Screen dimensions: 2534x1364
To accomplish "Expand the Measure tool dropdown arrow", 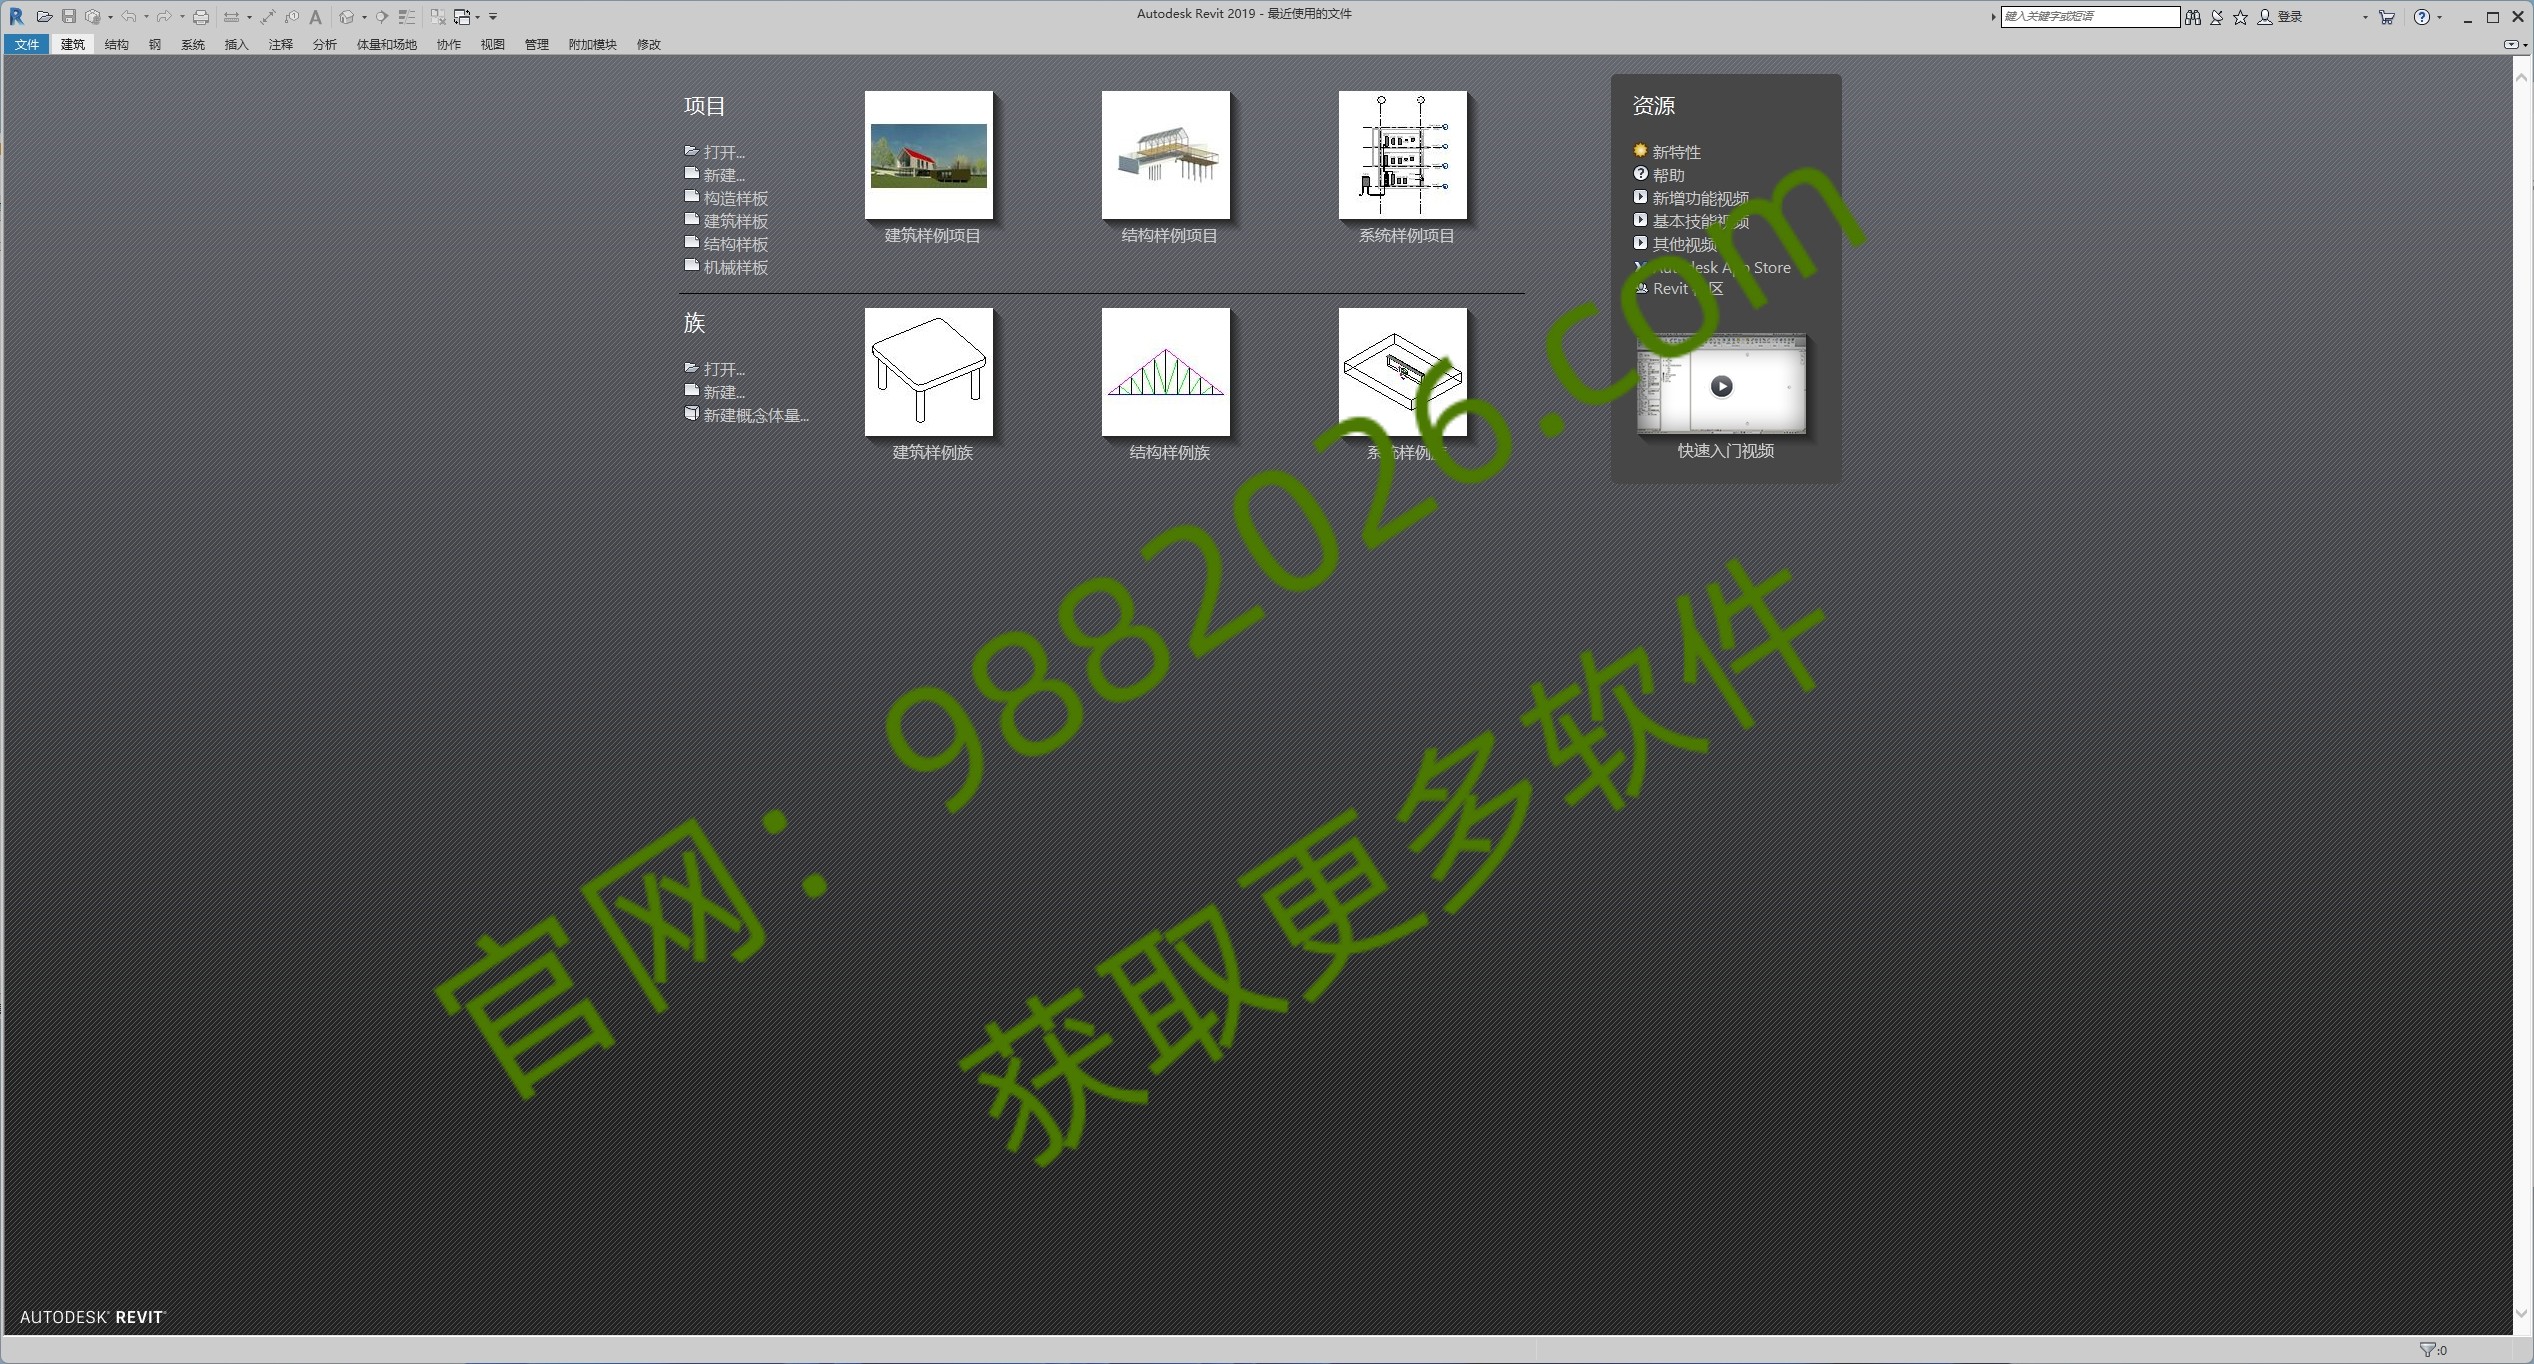I will (249, 17).
